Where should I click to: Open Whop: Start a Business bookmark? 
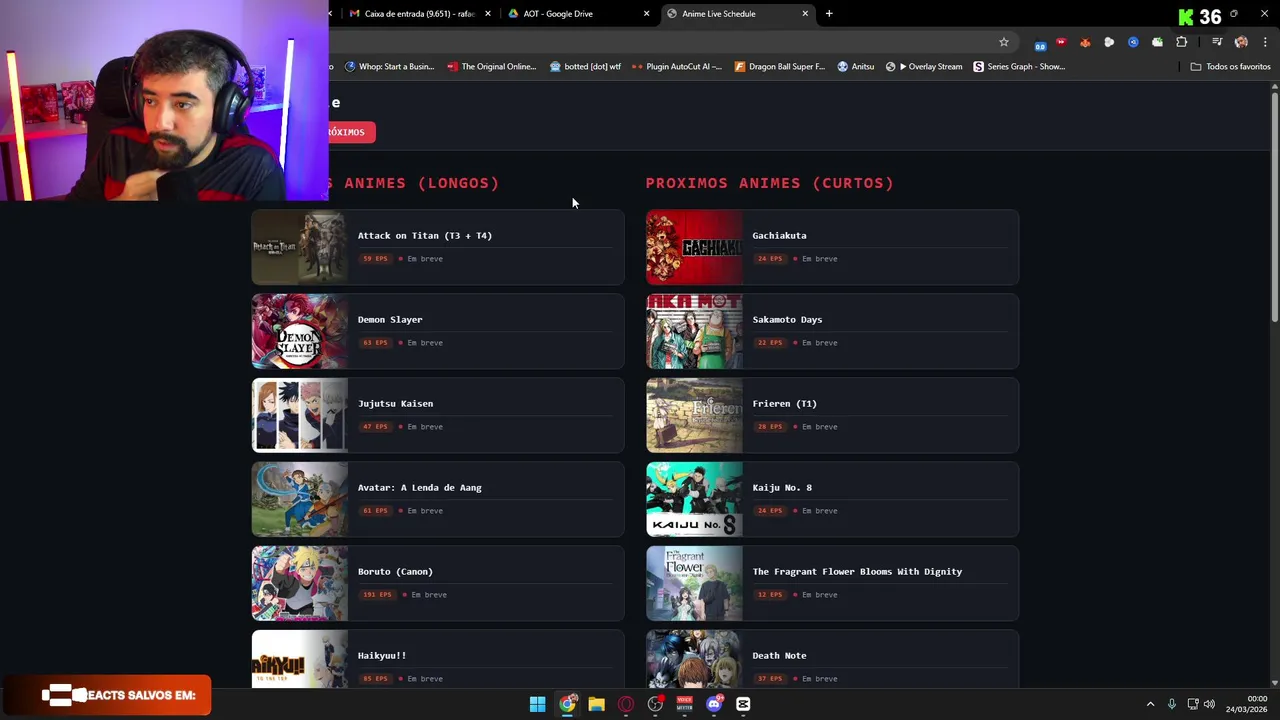pyautogui.click(x=389, y=67)
